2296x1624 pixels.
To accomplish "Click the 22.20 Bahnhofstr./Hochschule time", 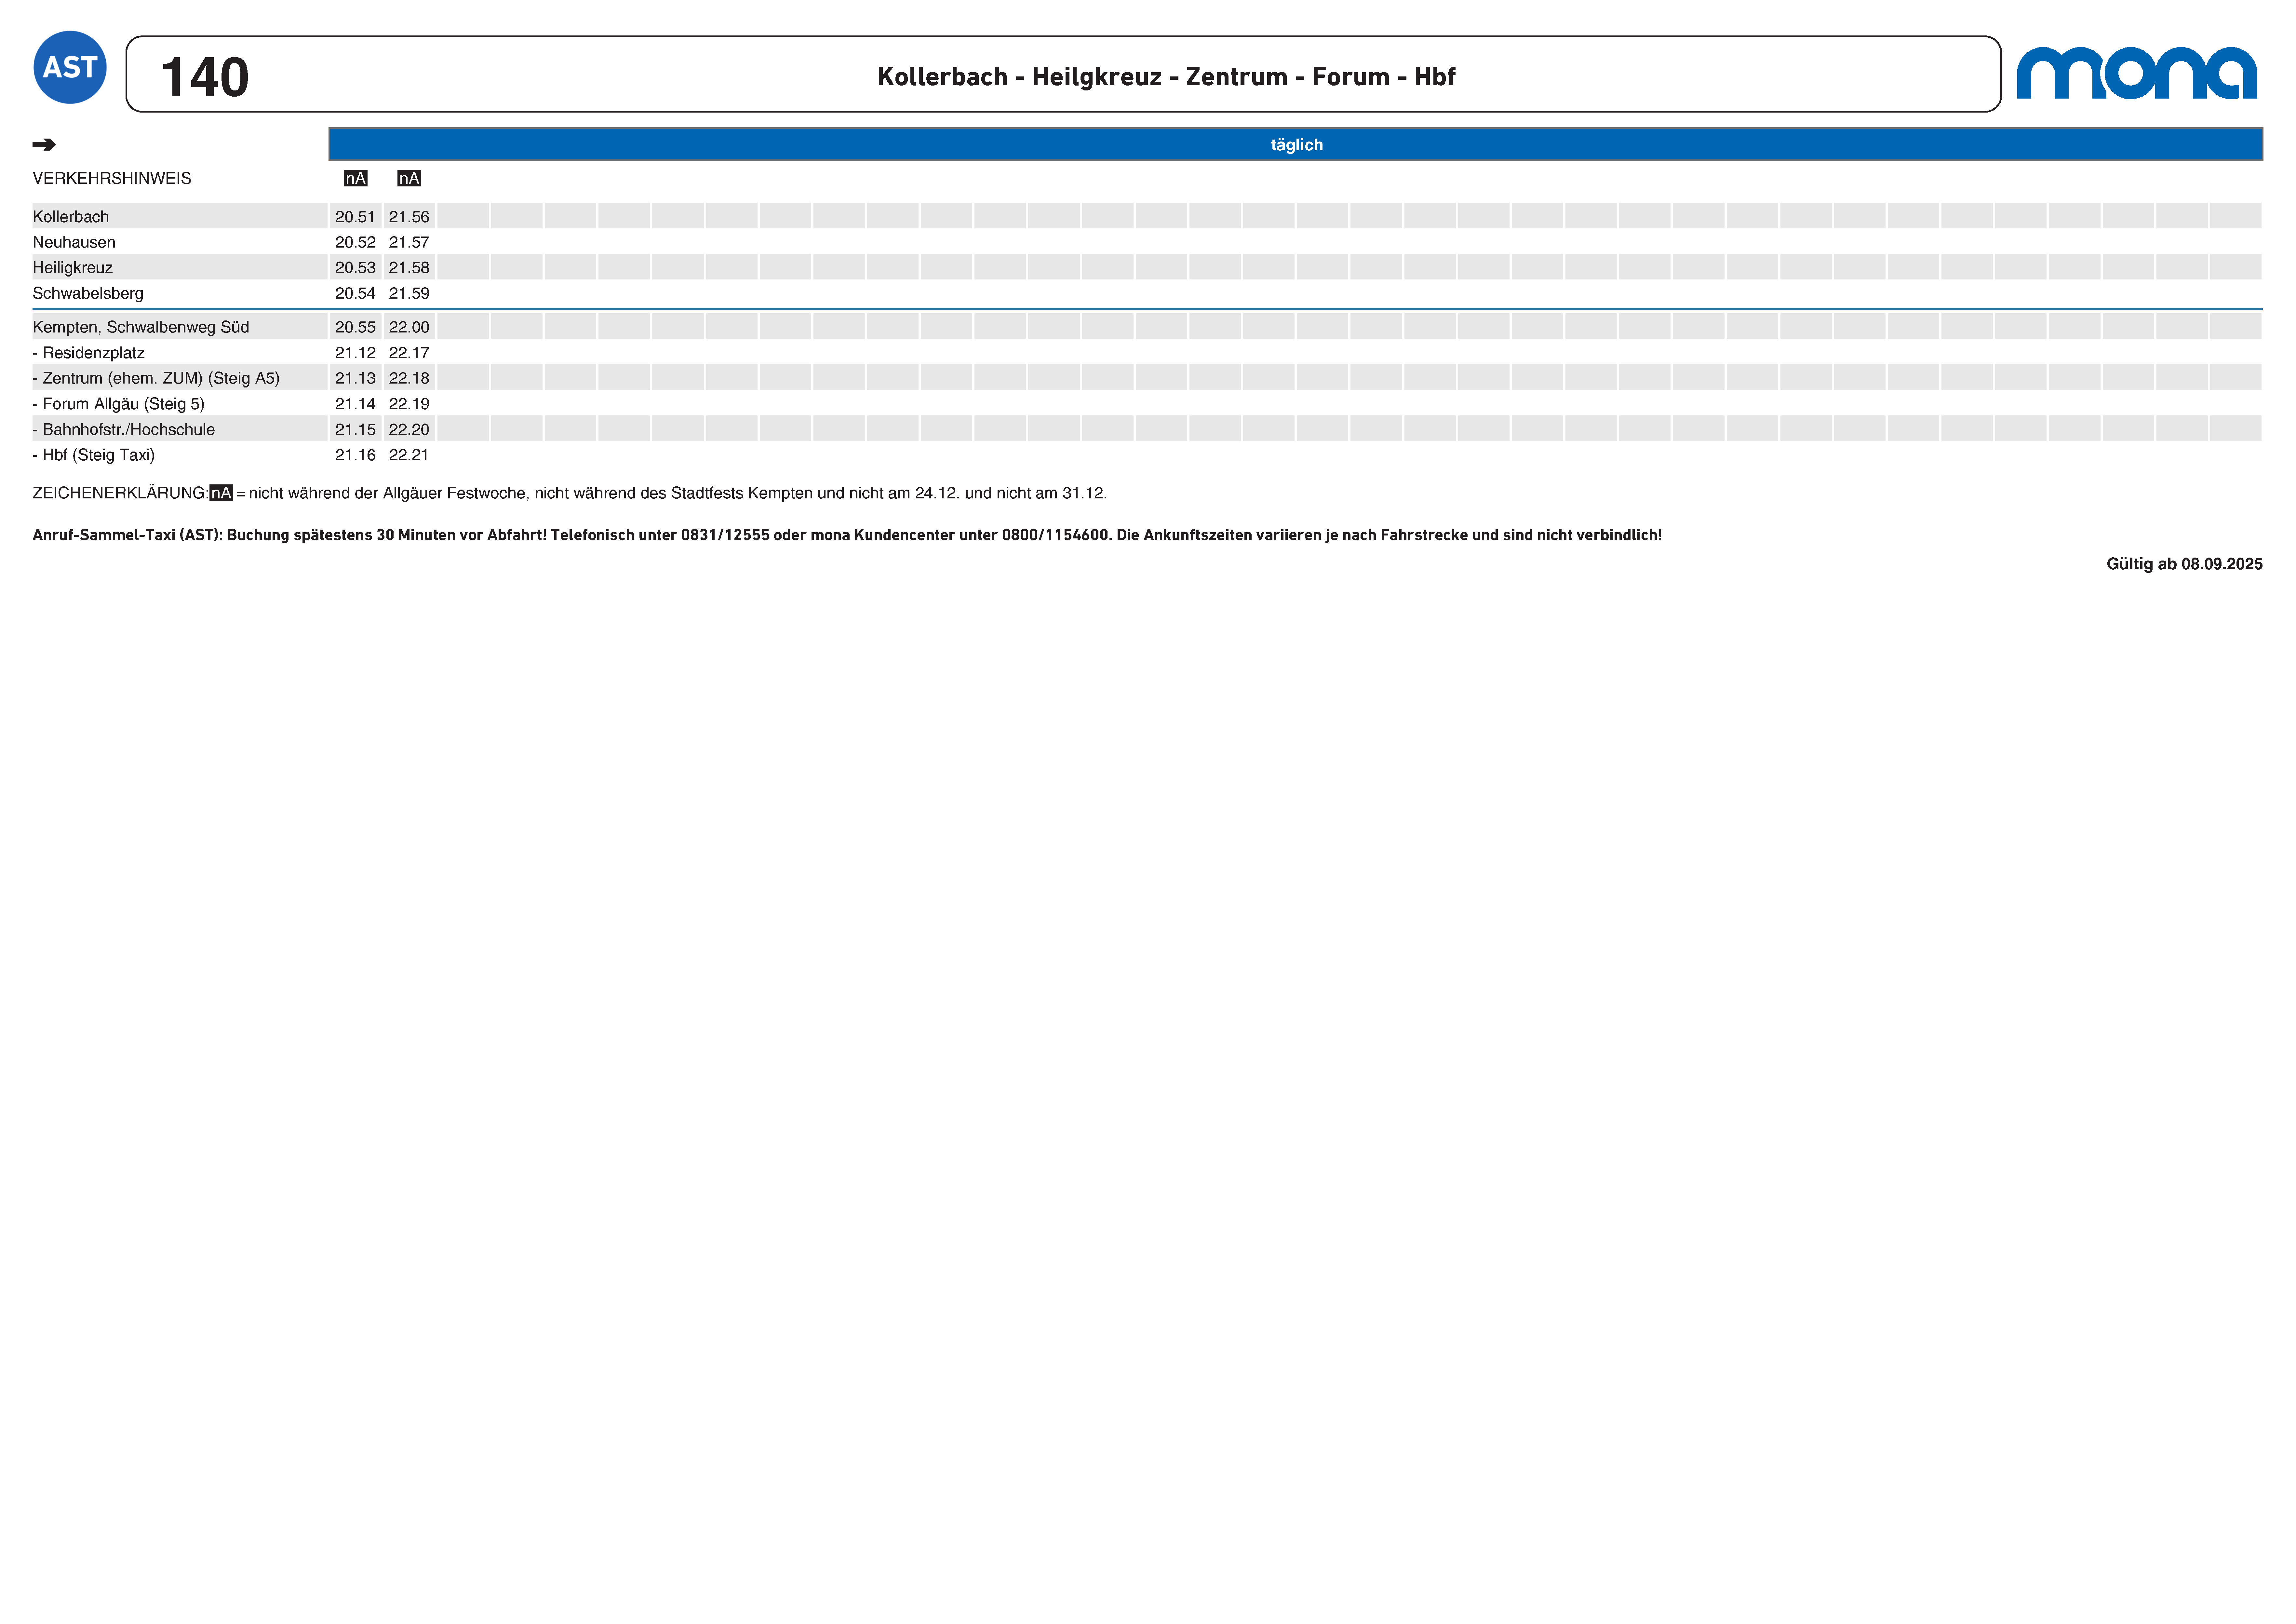I will [409, 430].
